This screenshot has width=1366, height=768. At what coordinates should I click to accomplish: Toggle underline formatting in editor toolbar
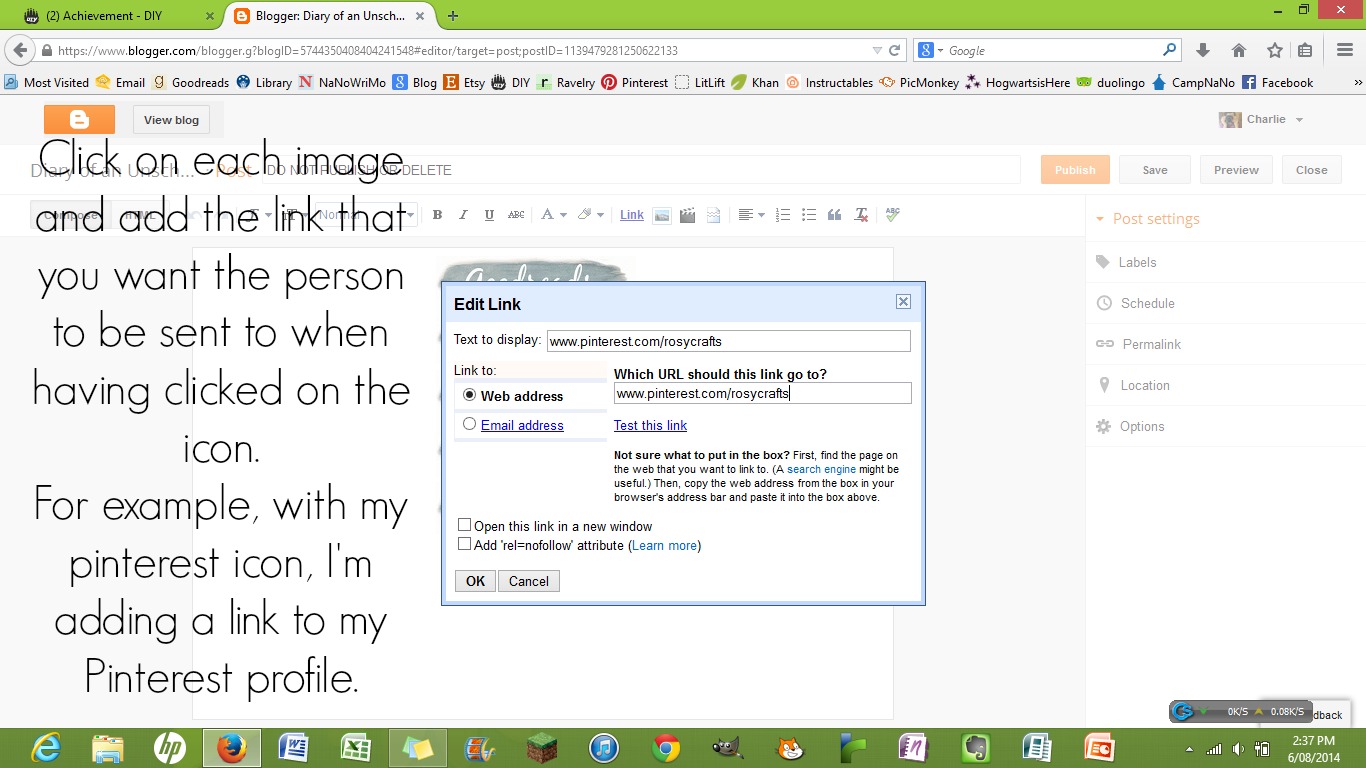pyautogui.click(x=489, y=215)
